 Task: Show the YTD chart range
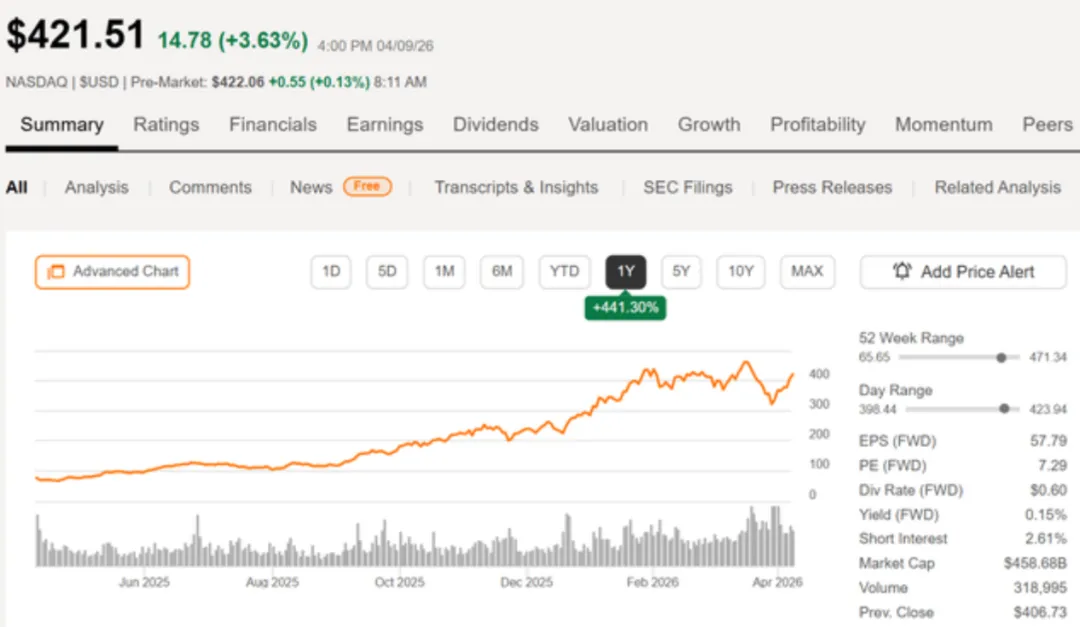coord(564,271)
